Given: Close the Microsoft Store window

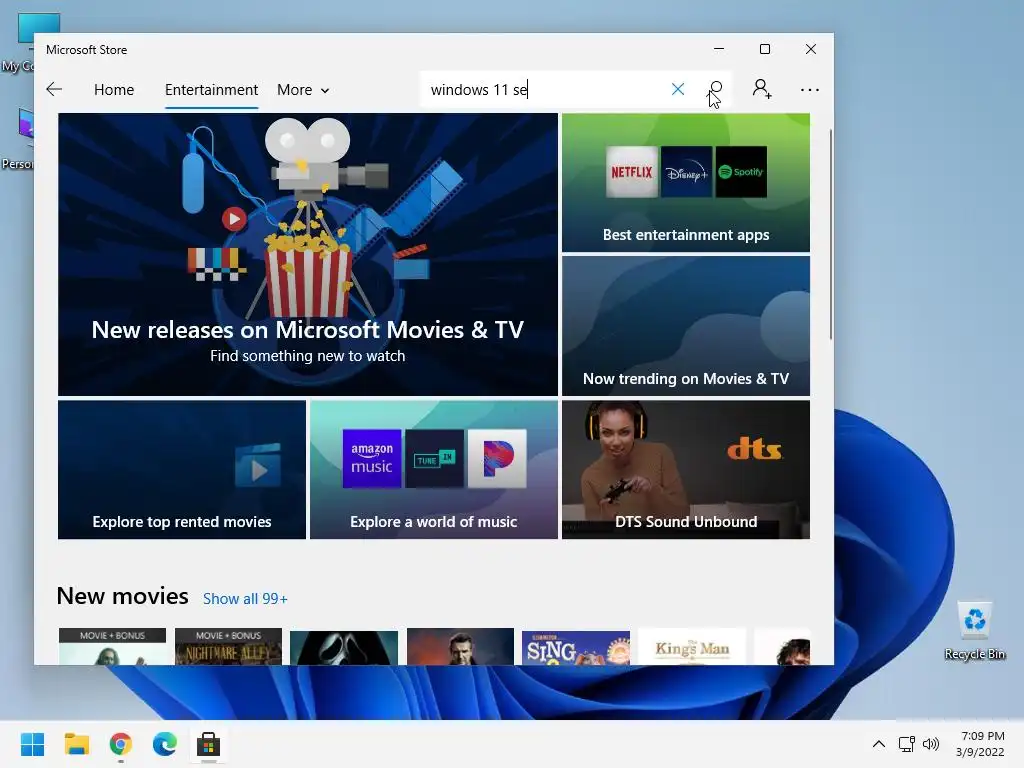Looking at the screenshot, I should pos(810,49).
